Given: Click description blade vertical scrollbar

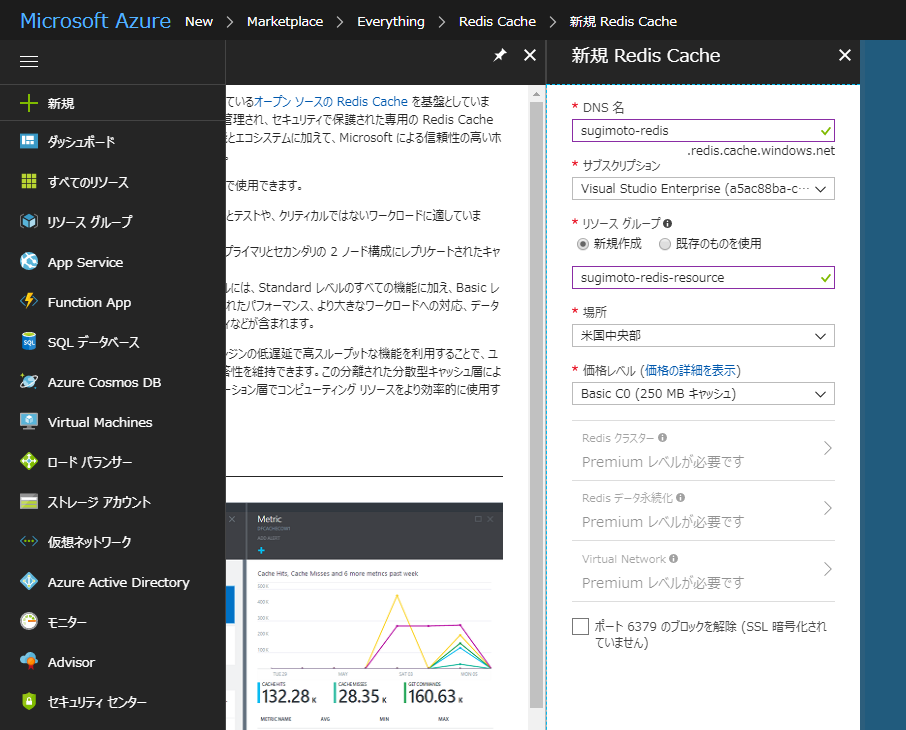Looking at the screenshot, I should click(x=537, y=405).
